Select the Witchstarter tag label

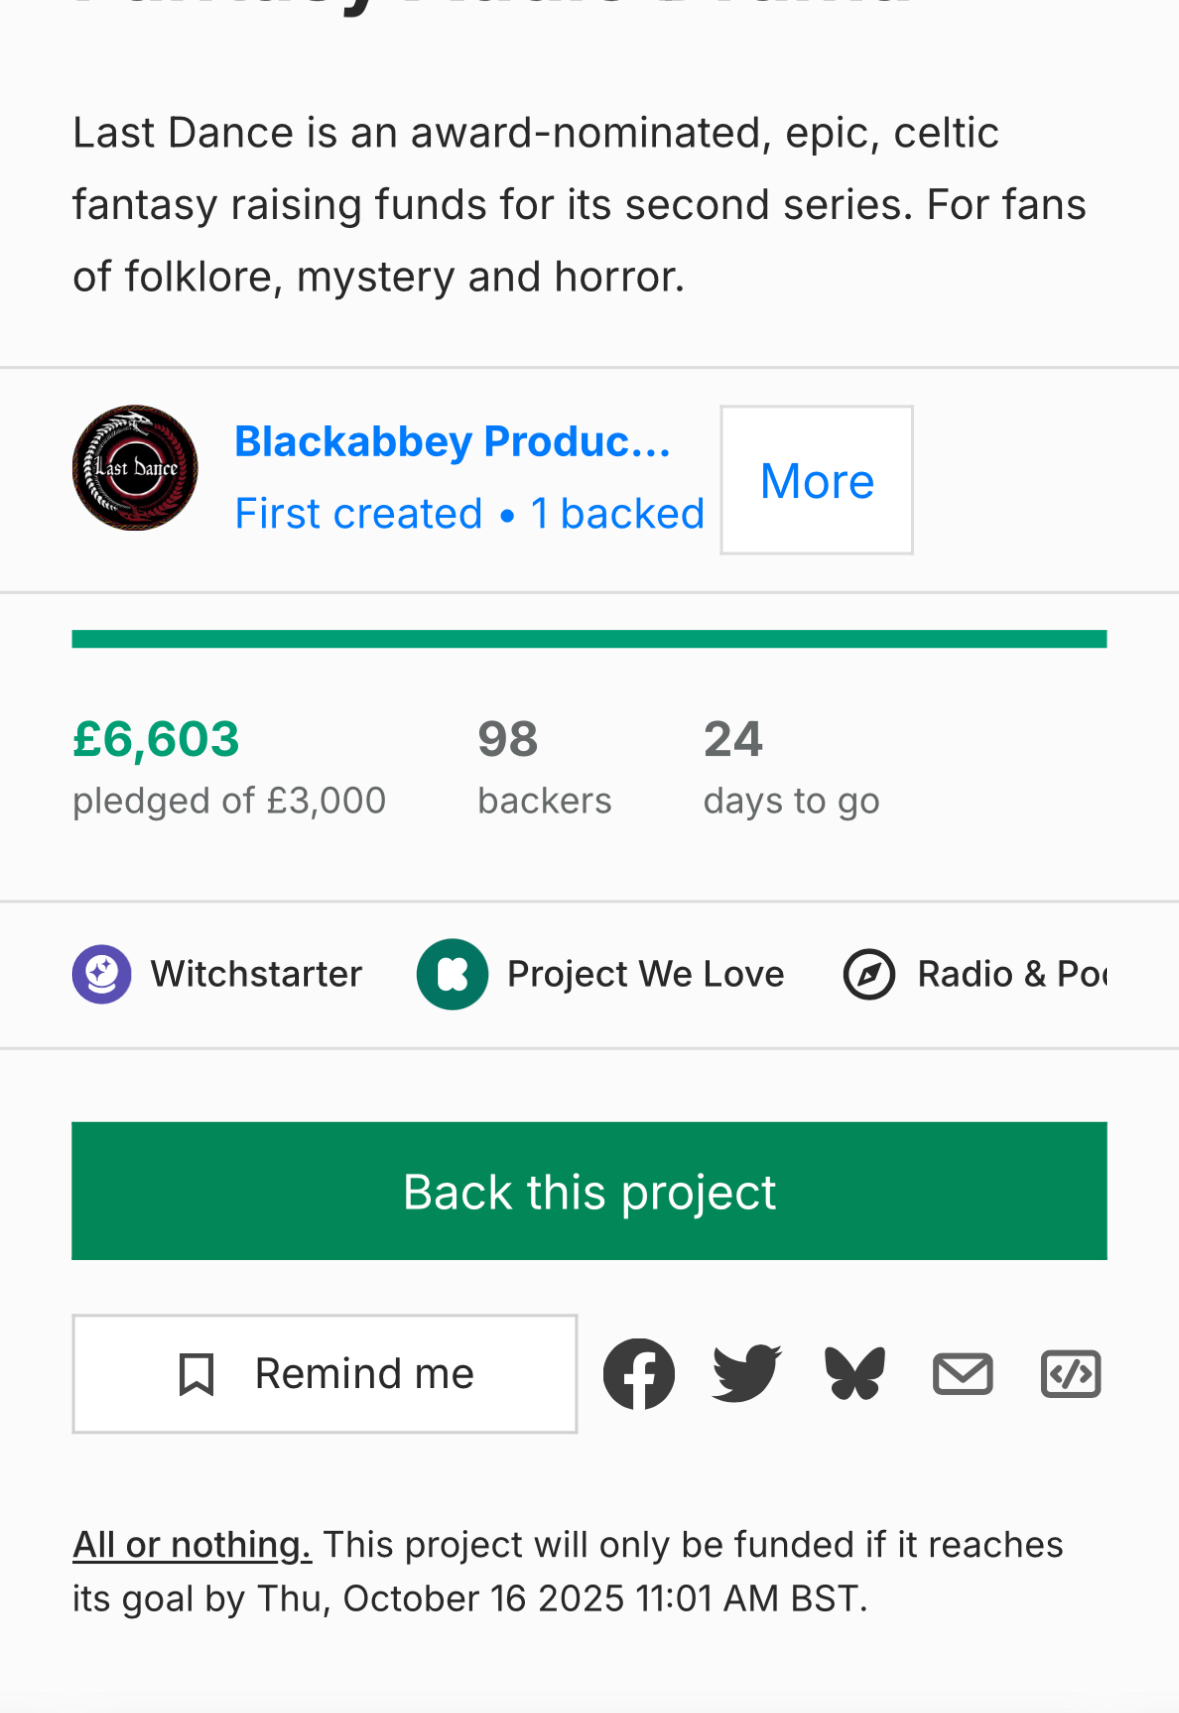[x=256, y=974]
